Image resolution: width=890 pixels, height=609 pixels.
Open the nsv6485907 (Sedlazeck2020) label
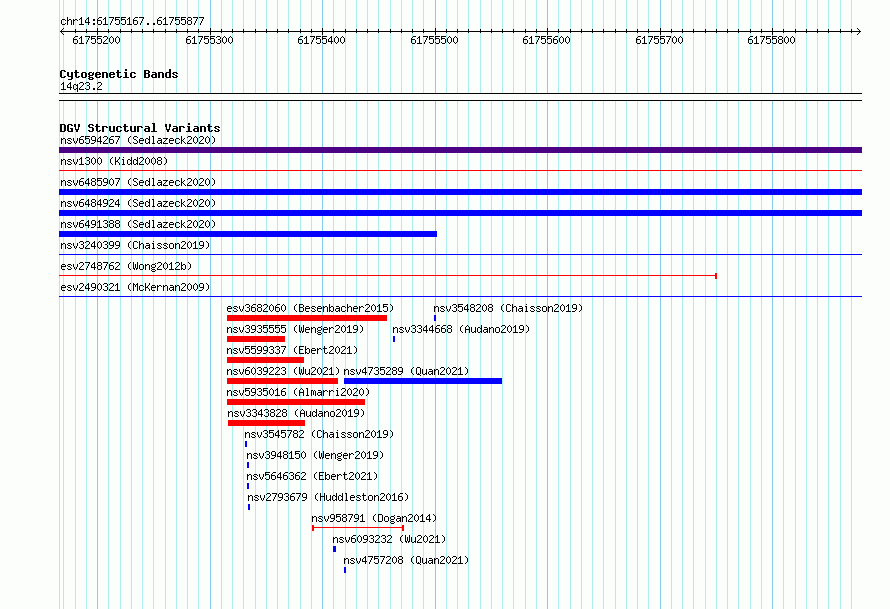click(138, 182)
